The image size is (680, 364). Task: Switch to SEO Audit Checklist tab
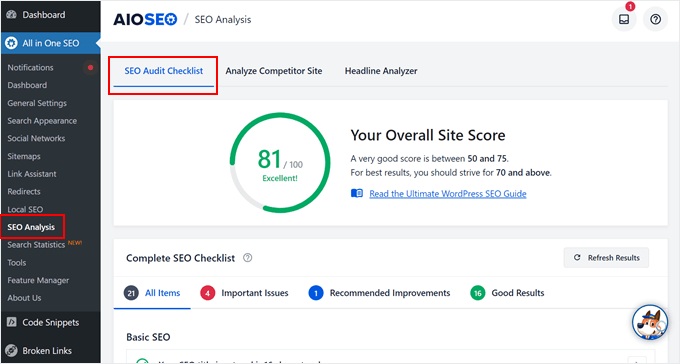click(163, 71)
